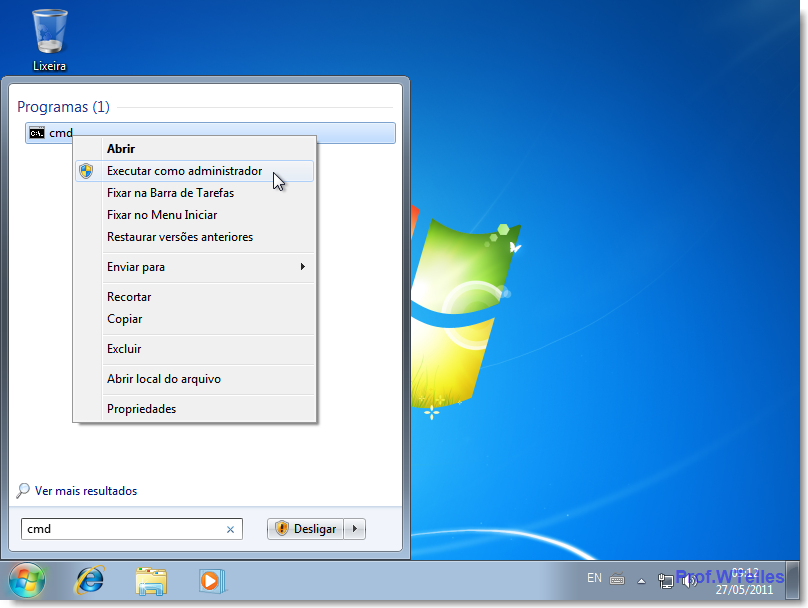The image size is (808, 608).
Task: Click the magnifier icon beside Ver mais resultados
Action: [x=23, y=491]
